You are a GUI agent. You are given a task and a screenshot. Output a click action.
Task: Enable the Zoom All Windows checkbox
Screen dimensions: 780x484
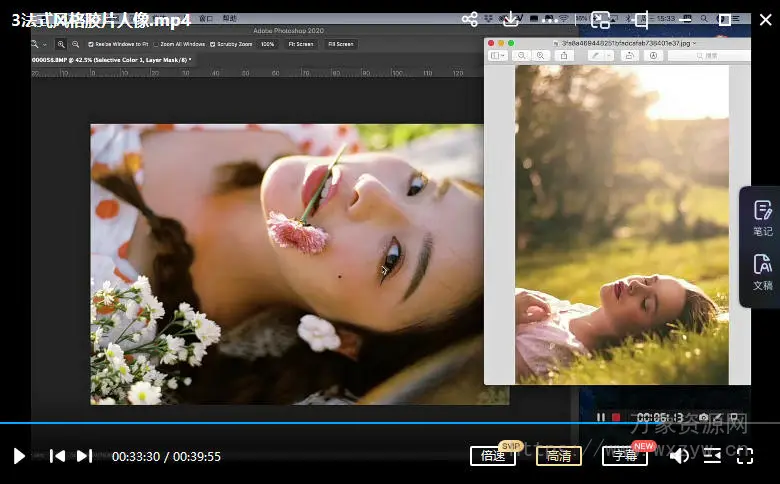click(158, 44)
